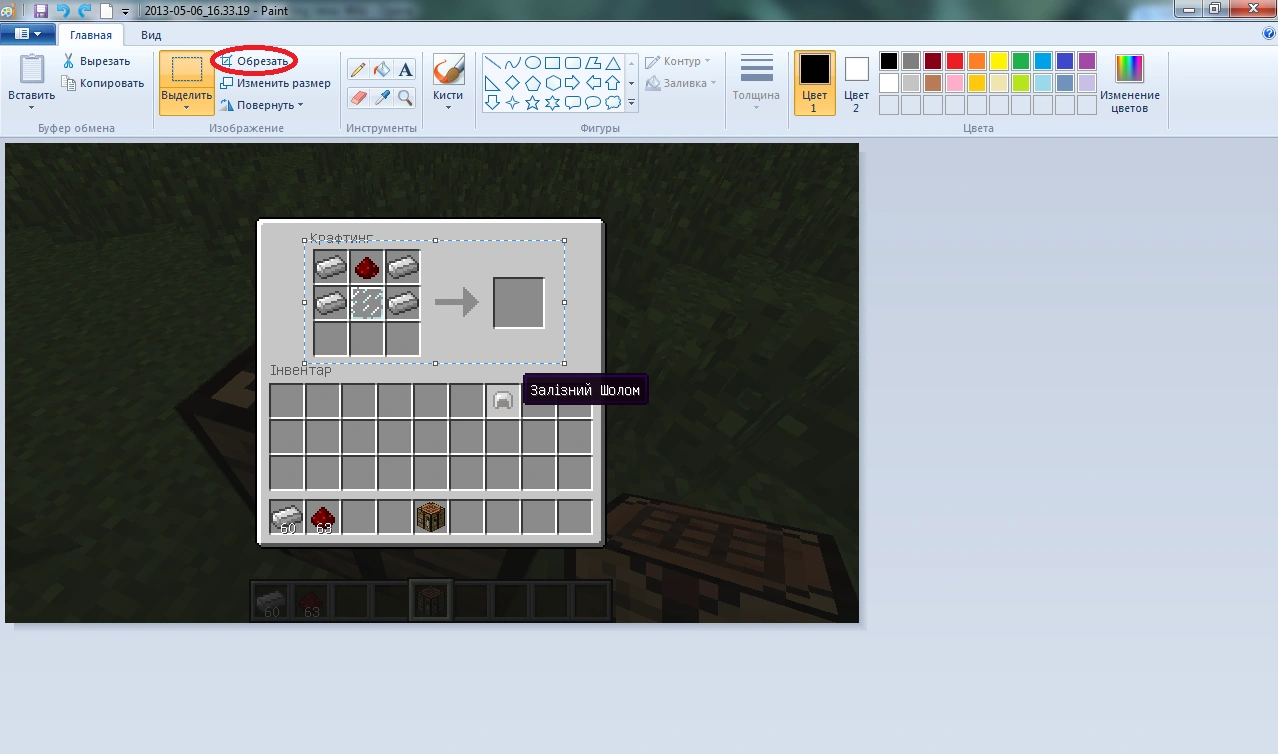This screenshot has height=754, width=1278.
Task: Pick the orange color swatch
Action: click(x=977, y=61)
